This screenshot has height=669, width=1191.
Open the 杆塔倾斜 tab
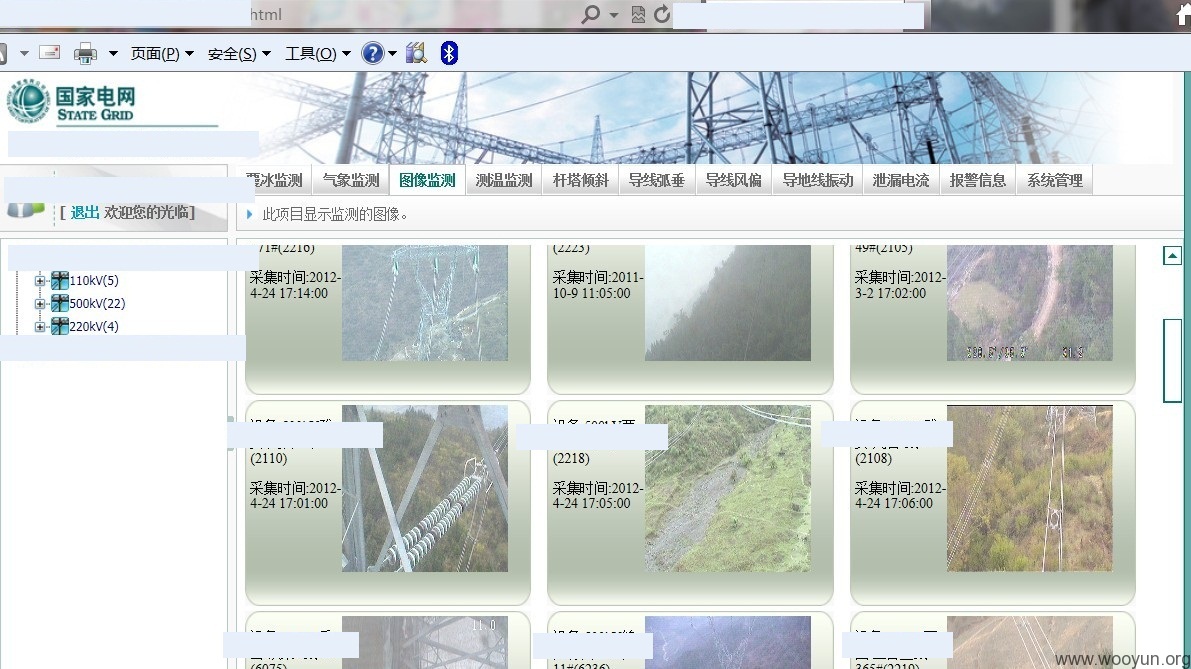point(580,180)
